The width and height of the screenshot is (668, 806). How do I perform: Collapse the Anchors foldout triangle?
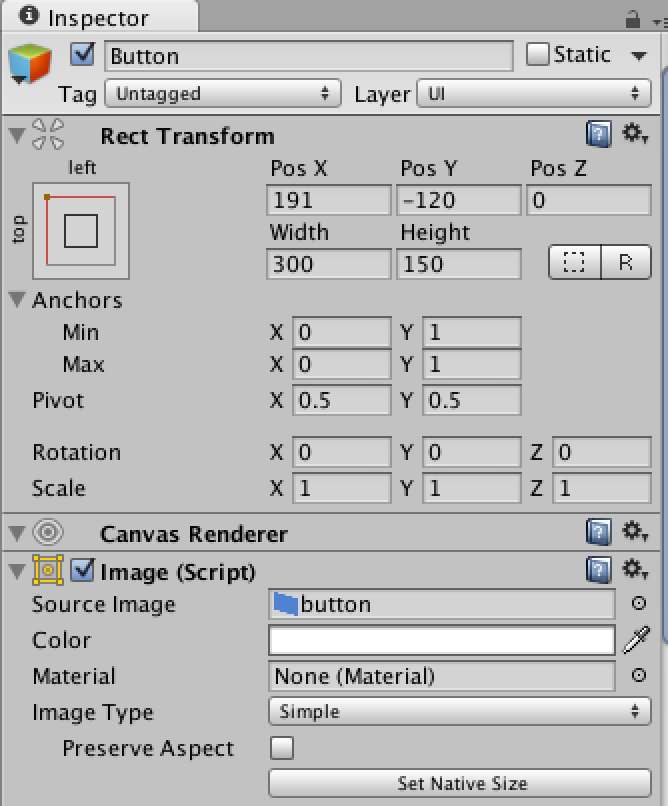pos(17,299)
